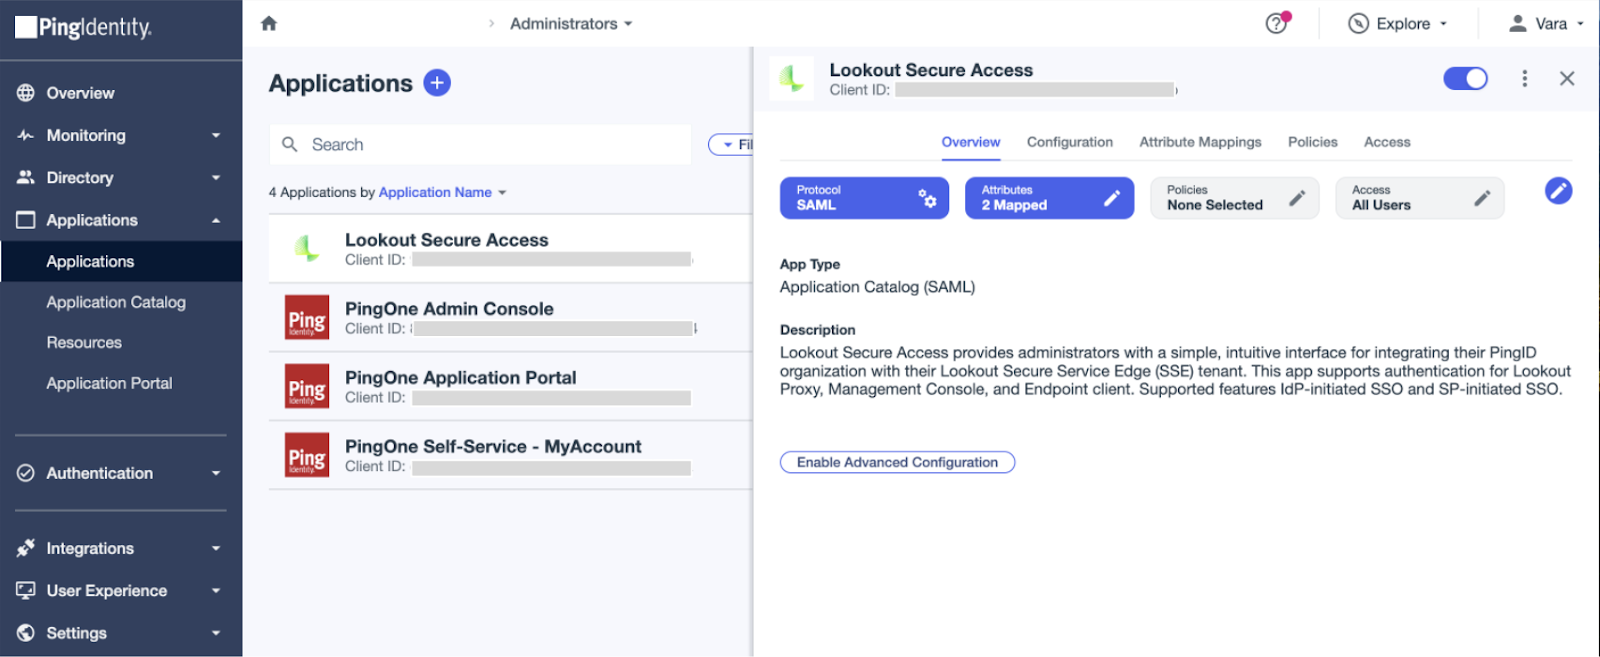Click the PingOne Admin Console Ping logo
This screenshot has height=657, width=1600.
tap(307, 317)
